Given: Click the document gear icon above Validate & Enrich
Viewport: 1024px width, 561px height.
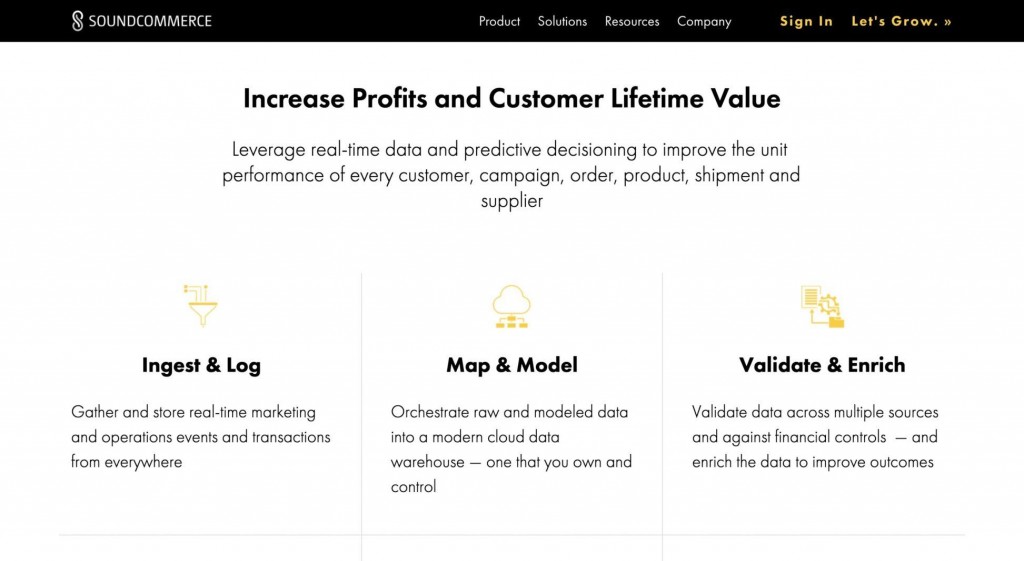Looking at the screenshot, I should (822, 306).
